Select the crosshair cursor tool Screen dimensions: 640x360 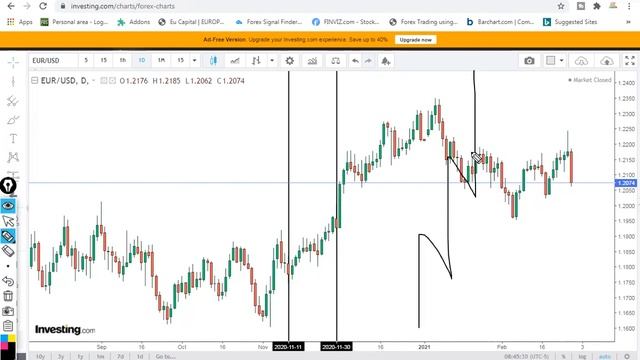(13, 62)
